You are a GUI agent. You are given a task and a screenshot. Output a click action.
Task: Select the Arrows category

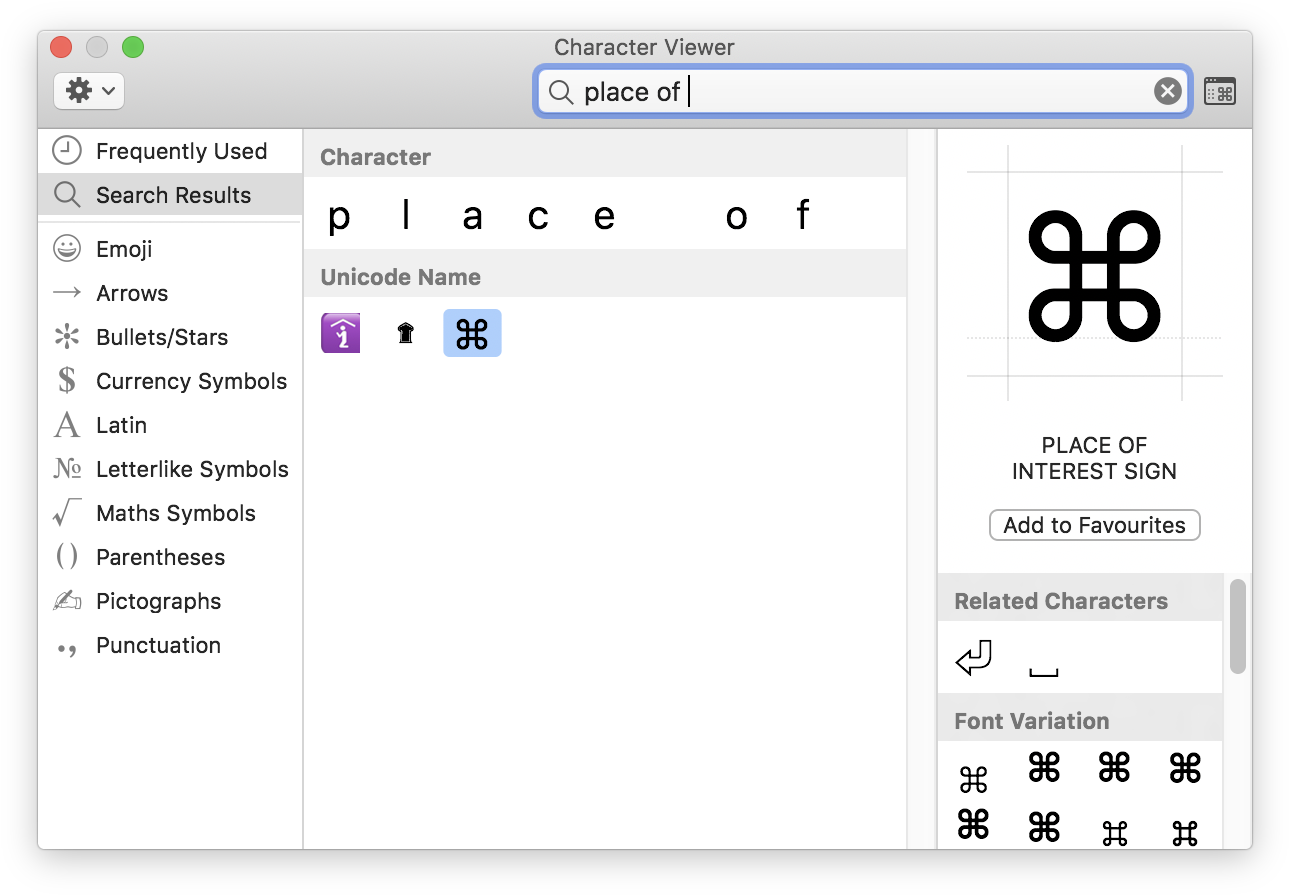(x=131, y=292)
